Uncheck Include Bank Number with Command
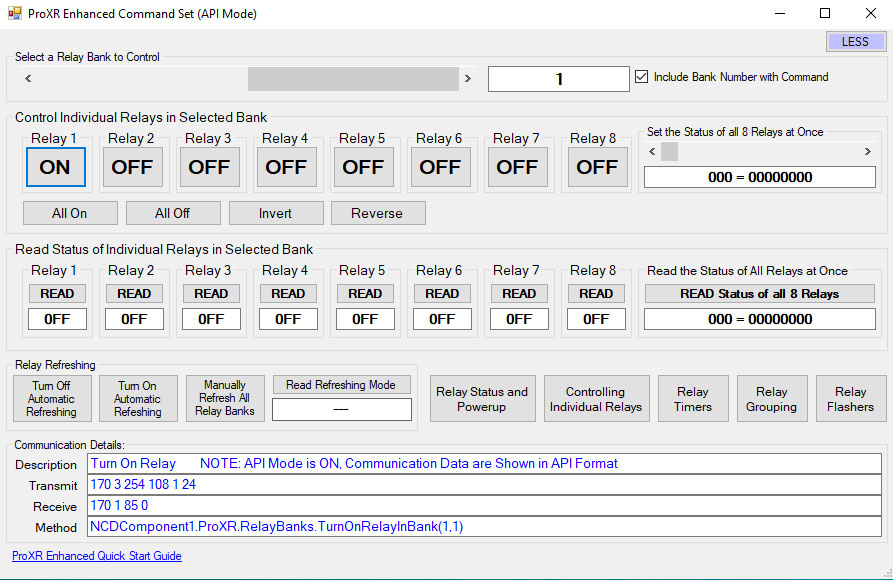Screen dimensions: 893x580 click(642, 77)
